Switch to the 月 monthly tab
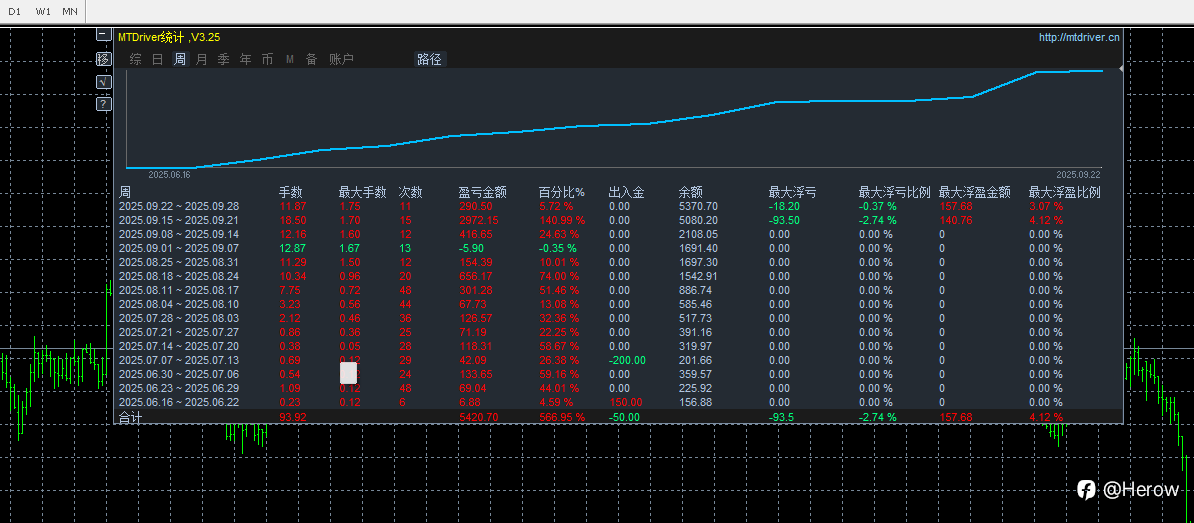 202,59
